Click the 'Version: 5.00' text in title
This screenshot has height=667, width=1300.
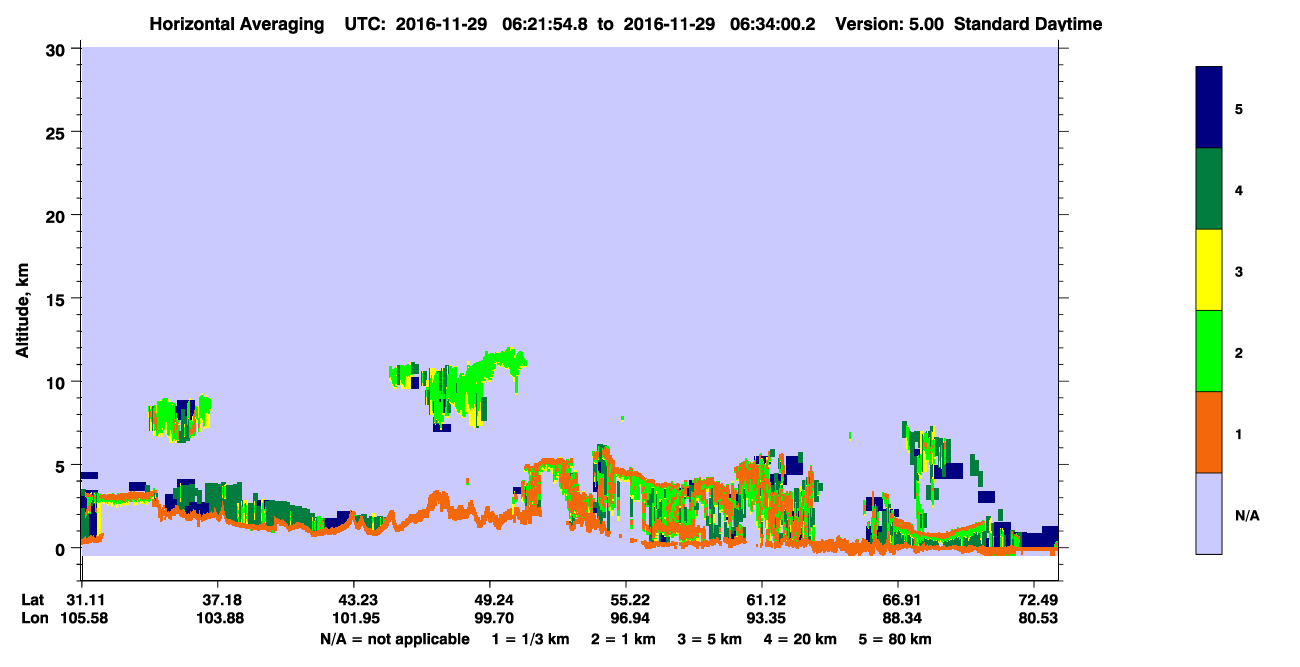pyautogui.click(x=890, y=24)
